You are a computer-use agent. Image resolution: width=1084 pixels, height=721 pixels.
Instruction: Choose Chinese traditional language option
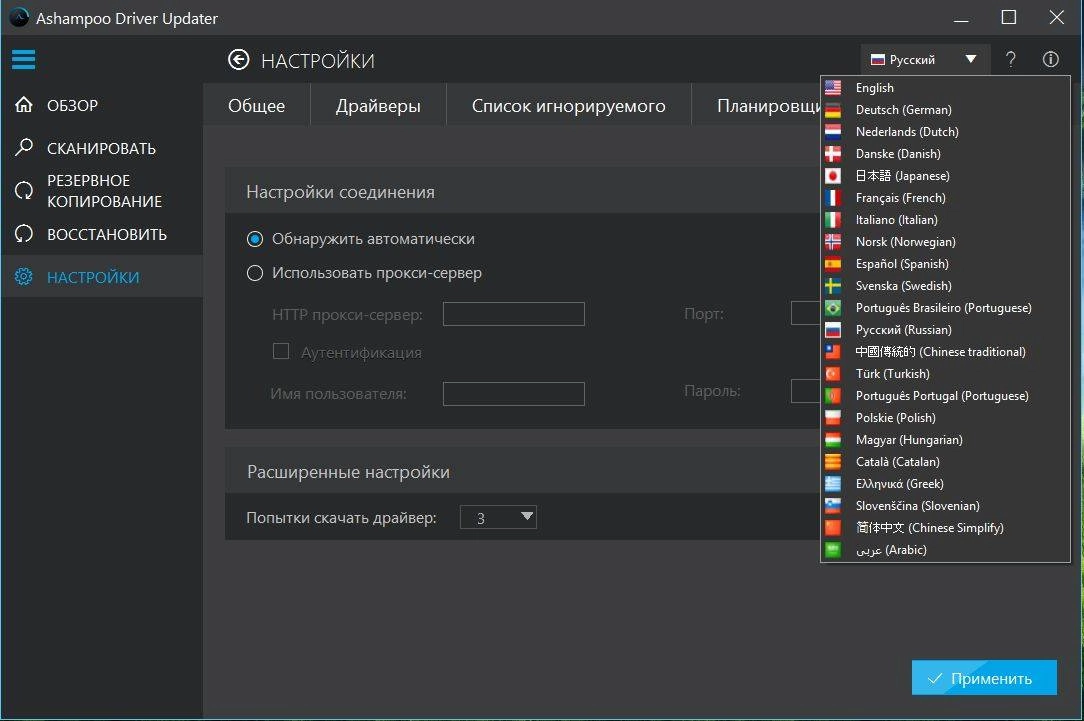click(945, 352)
